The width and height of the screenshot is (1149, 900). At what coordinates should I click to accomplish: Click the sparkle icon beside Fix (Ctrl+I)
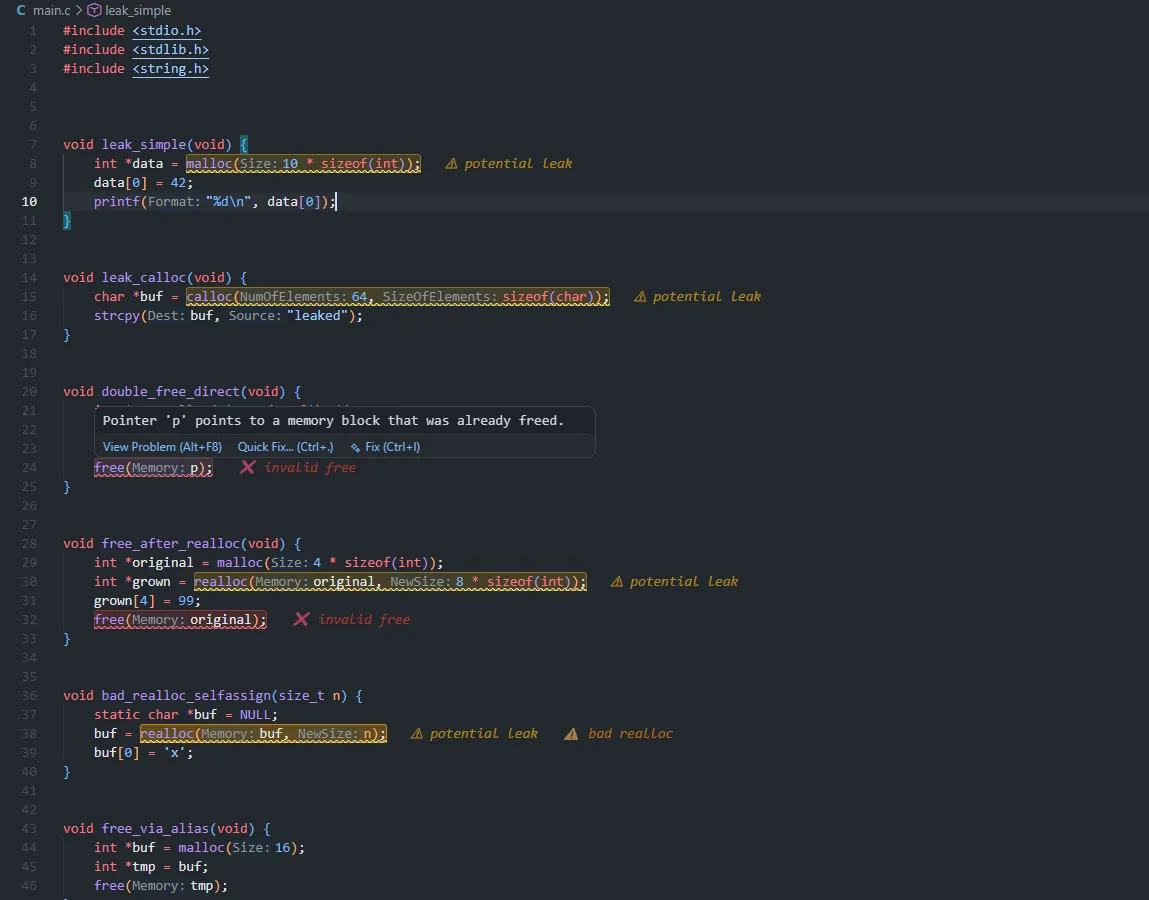click(x=355, y=447)
